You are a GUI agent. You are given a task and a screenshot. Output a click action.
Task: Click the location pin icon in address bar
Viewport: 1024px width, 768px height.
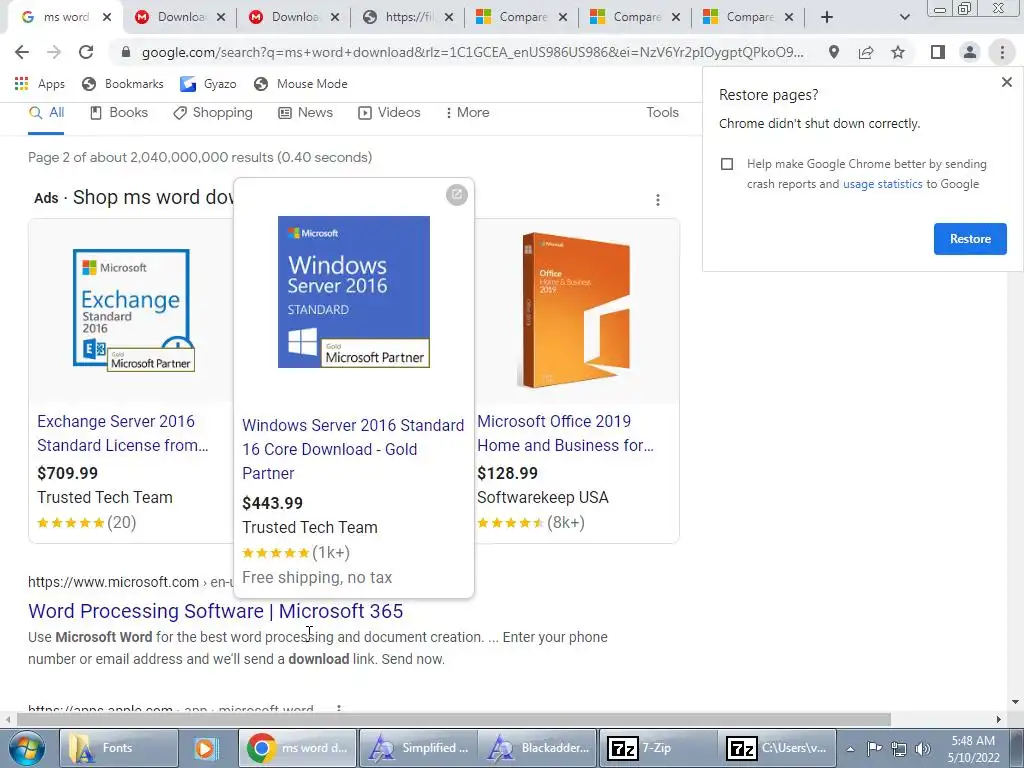(834, 52)
